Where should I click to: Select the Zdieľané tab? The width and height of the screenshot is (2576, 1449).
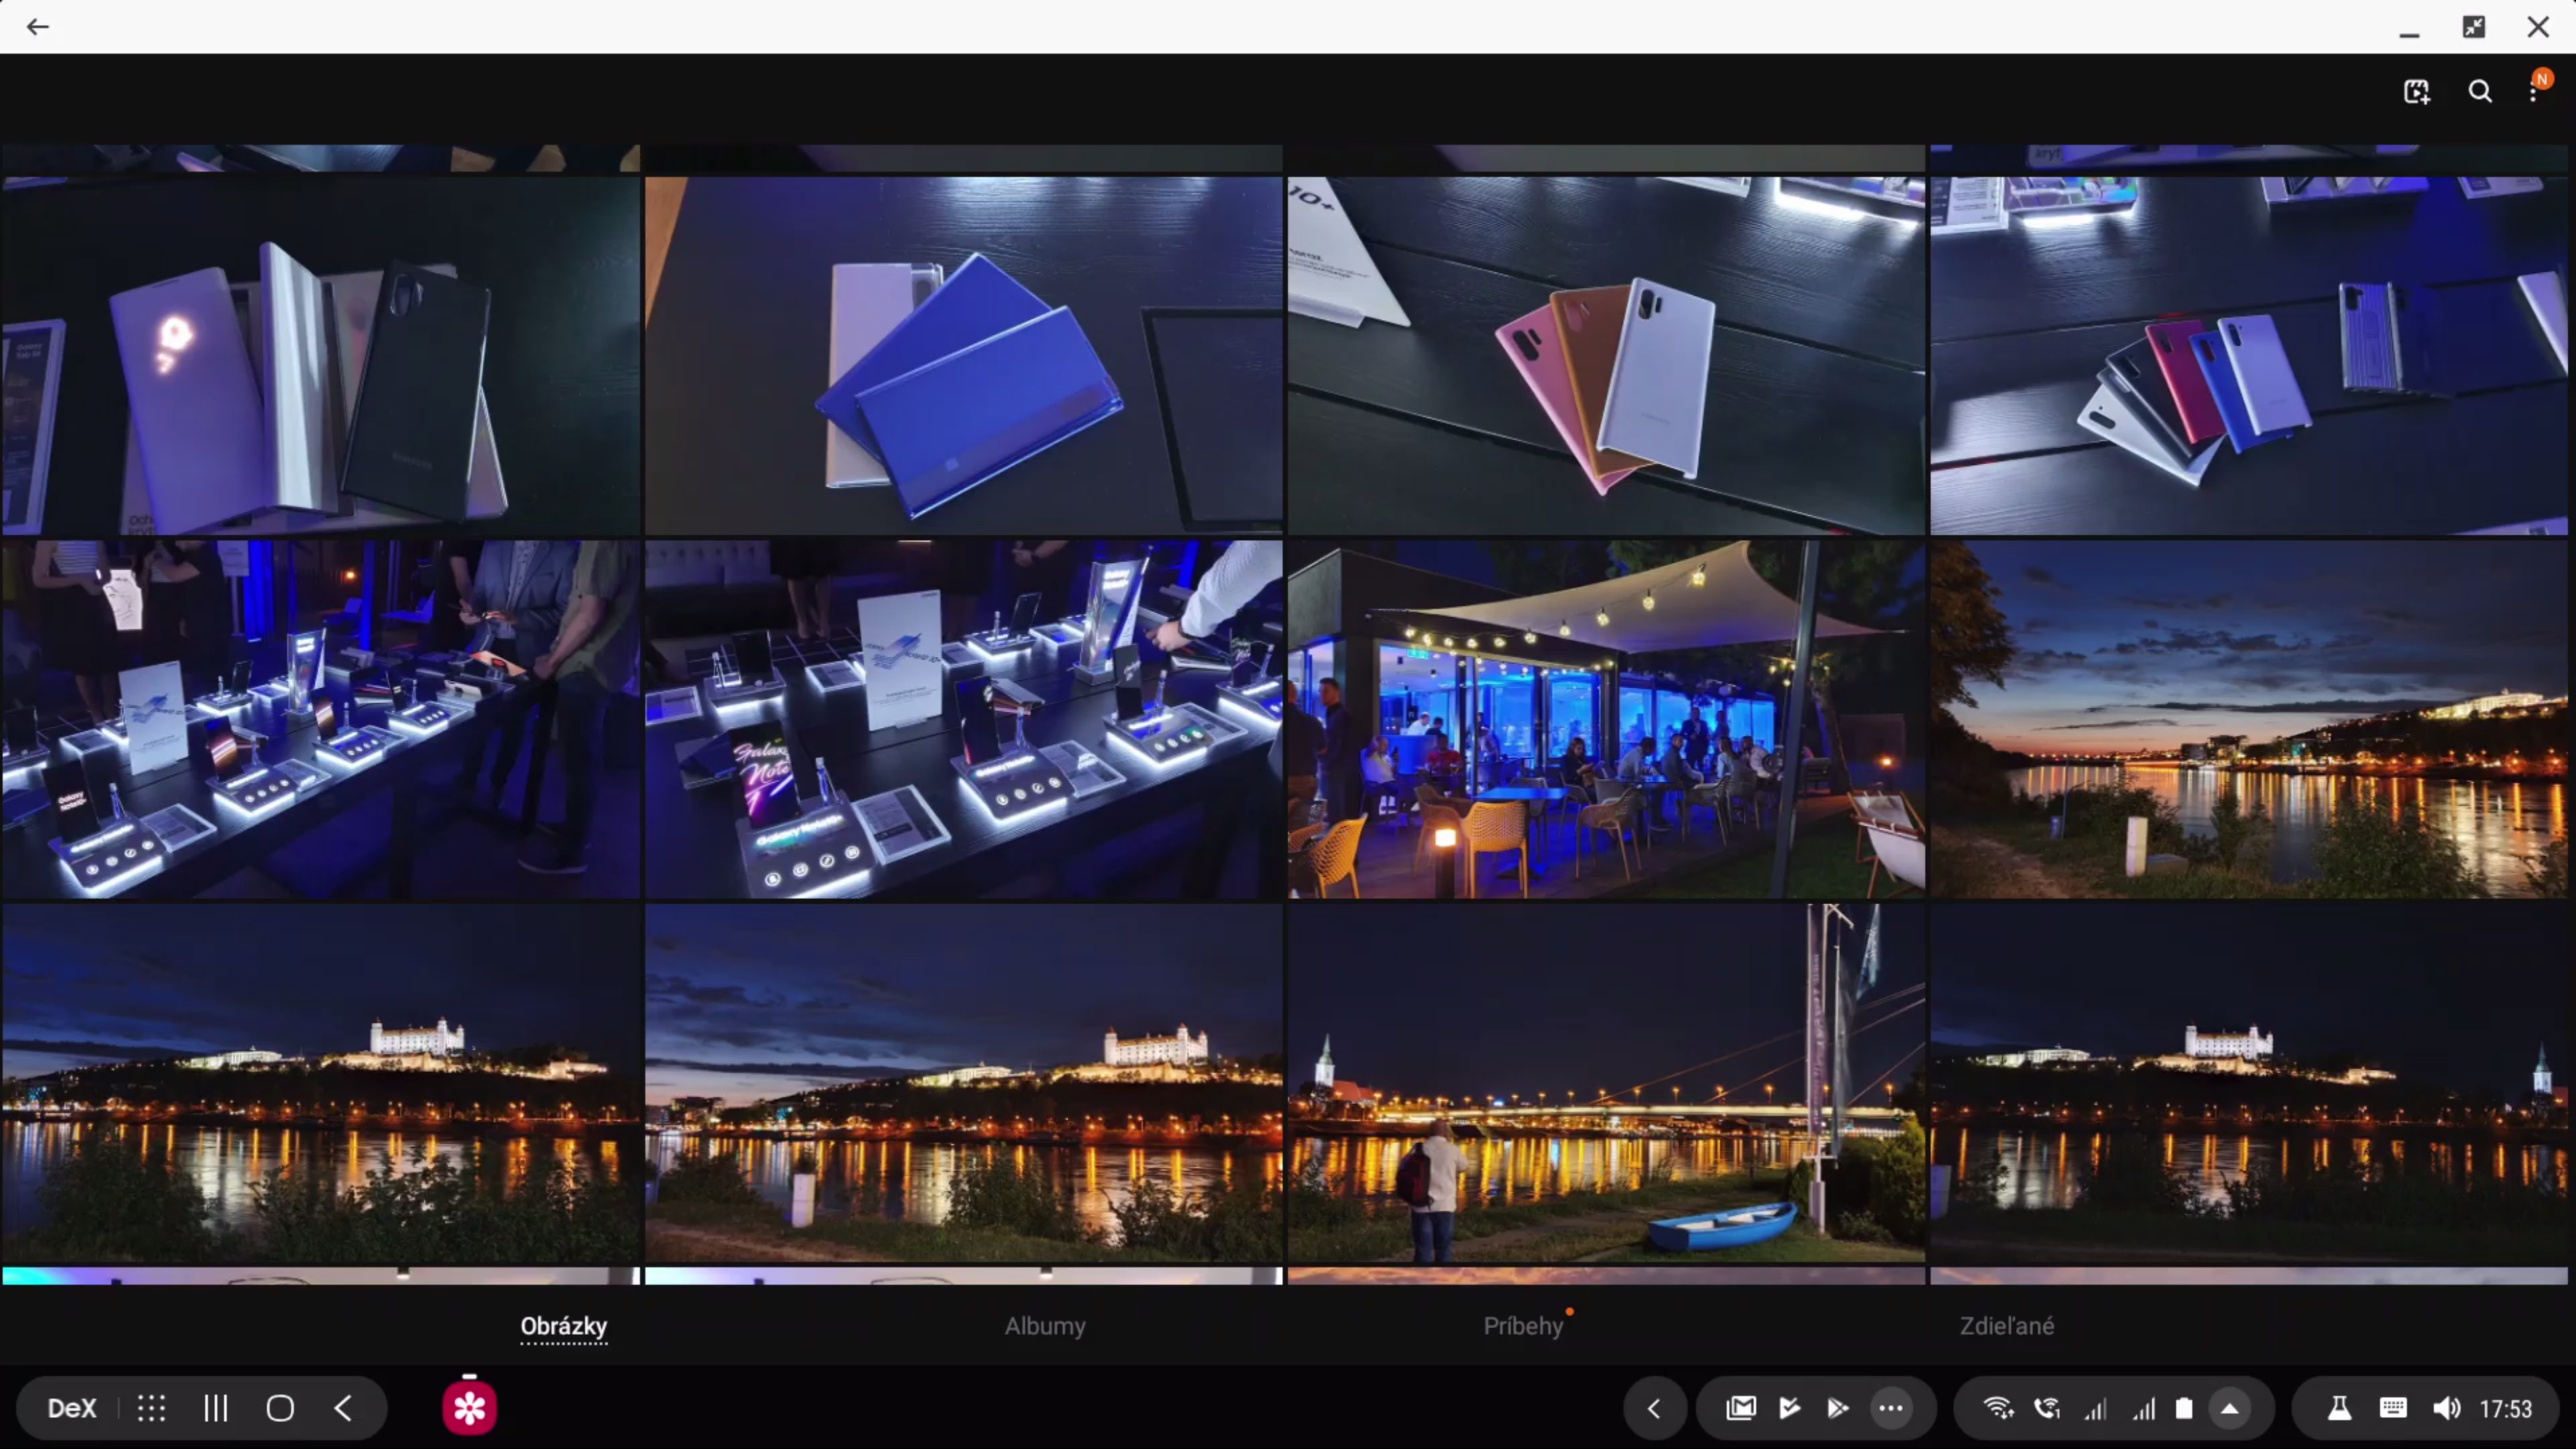[x=2006, y=1325]
